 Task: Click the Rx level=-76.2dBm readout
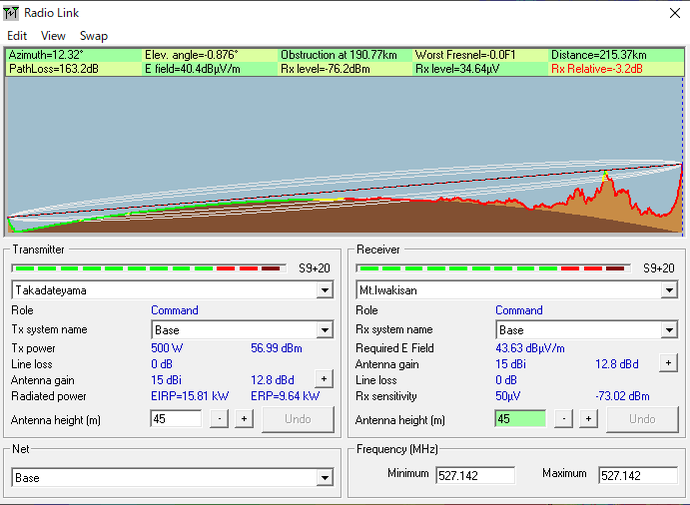point(325,69)
